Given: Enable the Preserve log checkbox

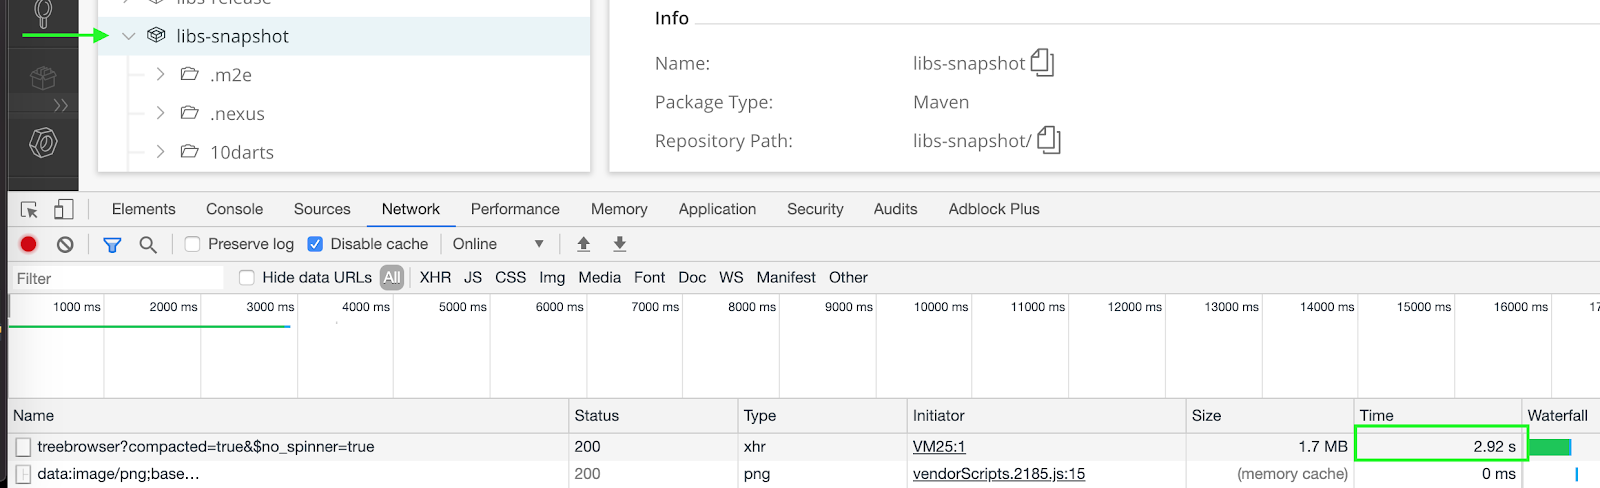Looking at the screenshot, I should (x=193, y=244).
